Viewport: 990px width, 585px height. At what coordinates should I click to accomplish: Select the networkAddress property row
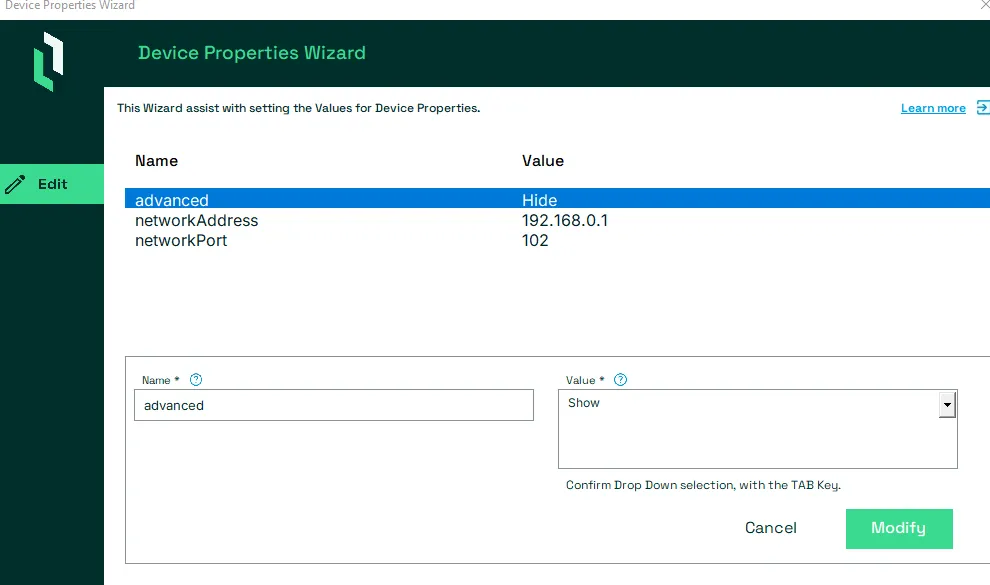point(558,220)
